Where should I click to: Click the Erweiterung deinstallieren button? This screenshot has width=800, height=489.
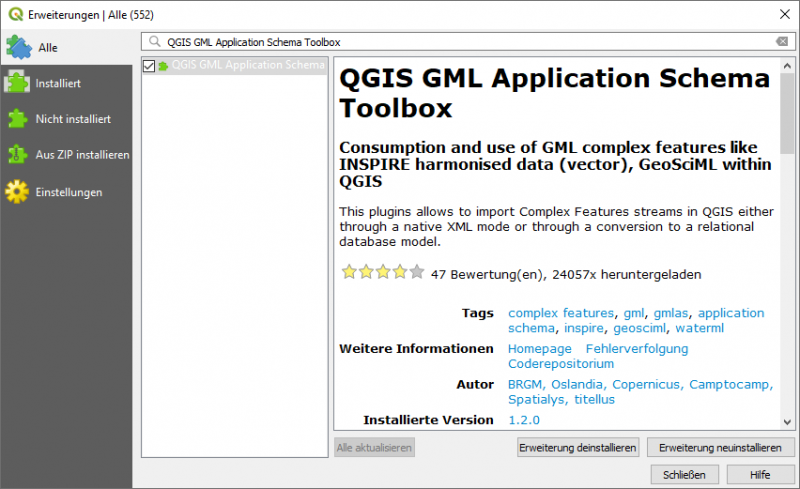(578, 448)
